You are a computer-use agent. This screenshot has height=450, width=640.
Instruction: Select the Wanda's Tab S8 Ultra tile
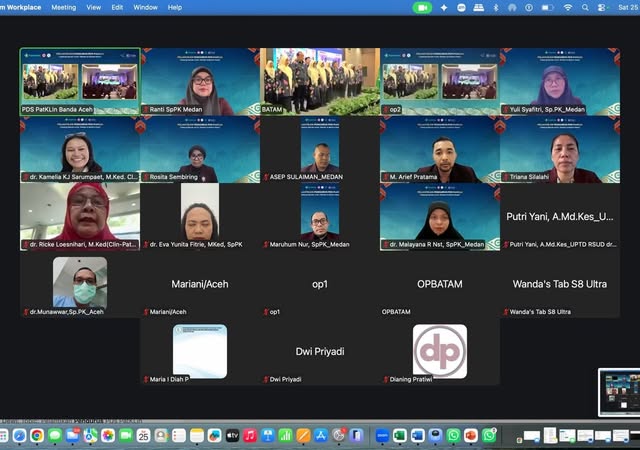560,284
